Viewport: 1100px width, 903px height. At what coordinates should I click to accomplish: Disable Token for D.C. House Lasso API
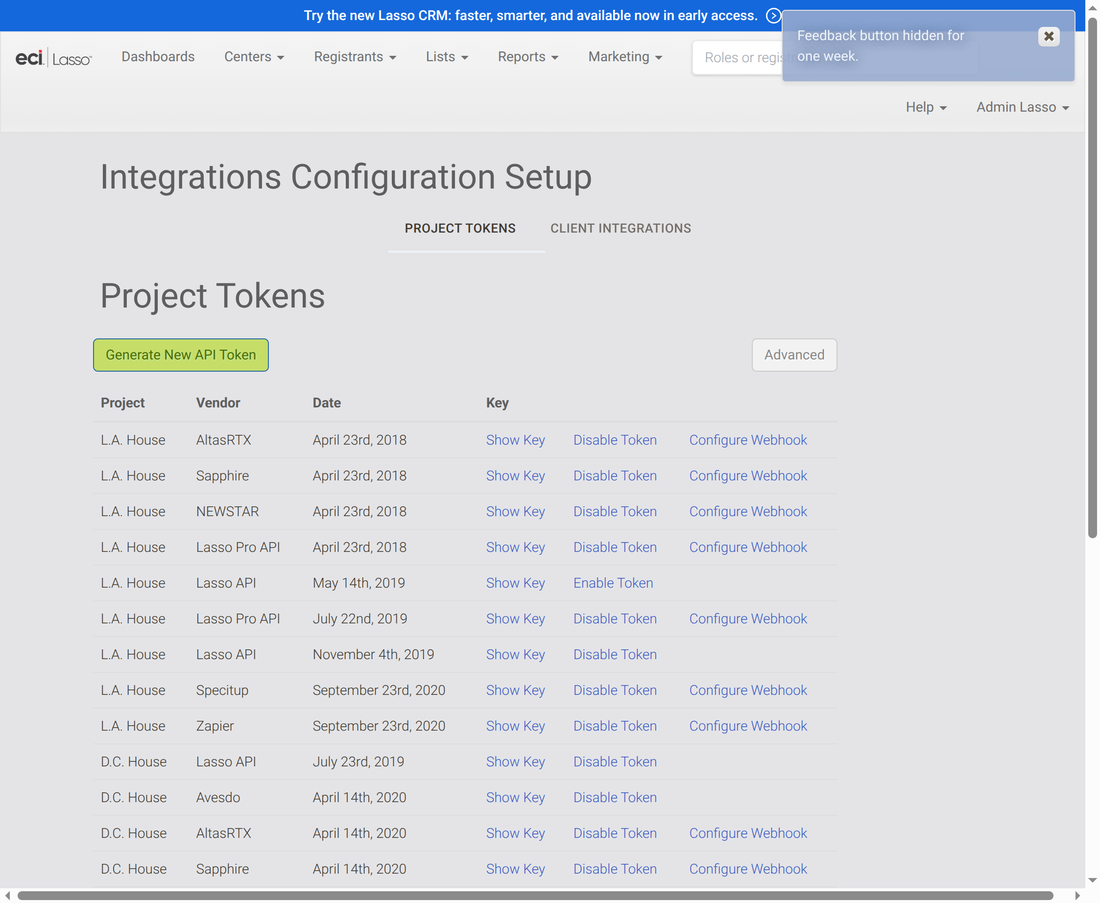[x=615, y=763]
